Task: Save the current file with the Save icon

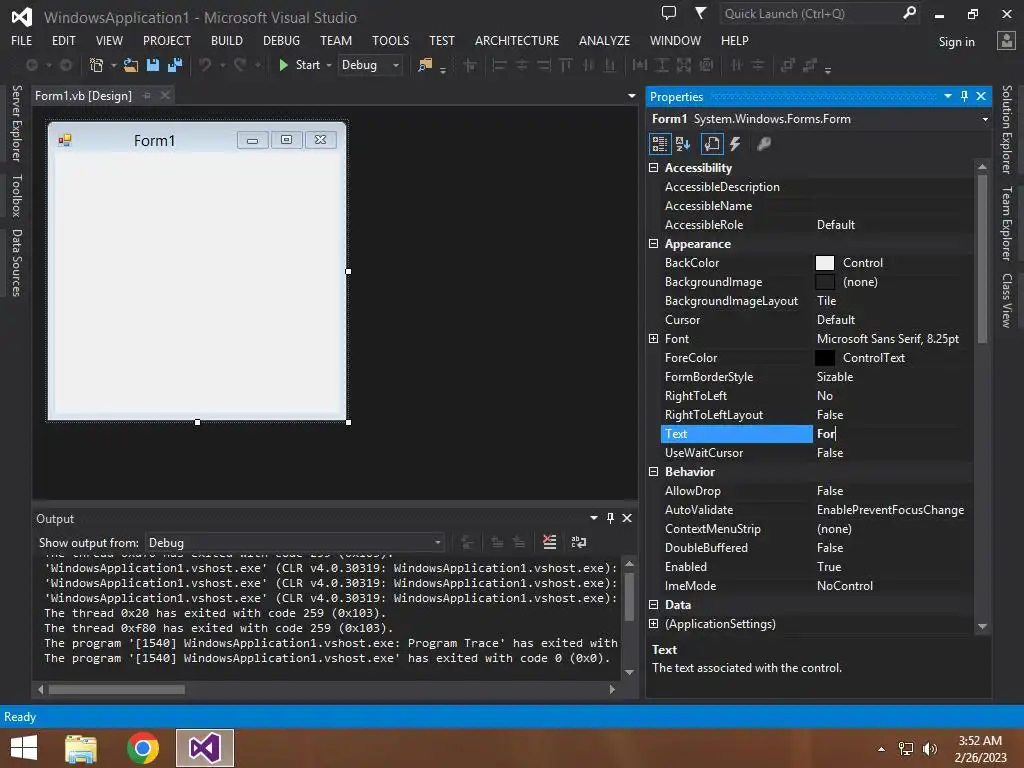Action: point(153,65)
